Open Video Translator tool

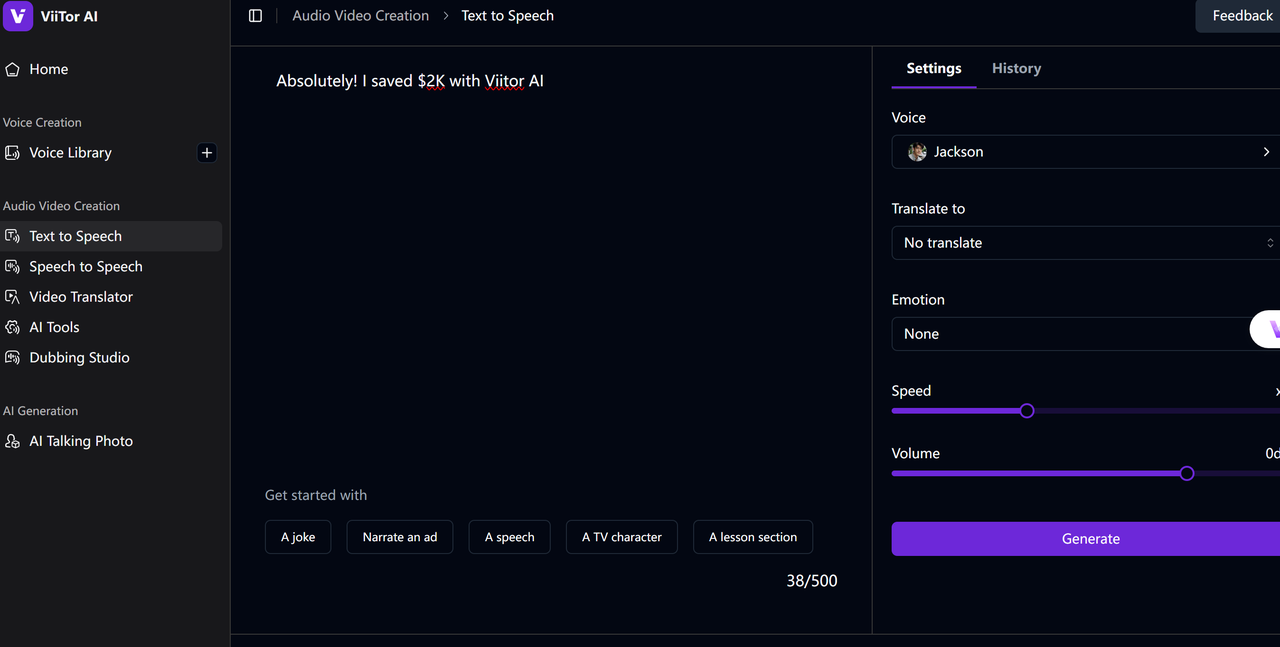pos(80,297)
